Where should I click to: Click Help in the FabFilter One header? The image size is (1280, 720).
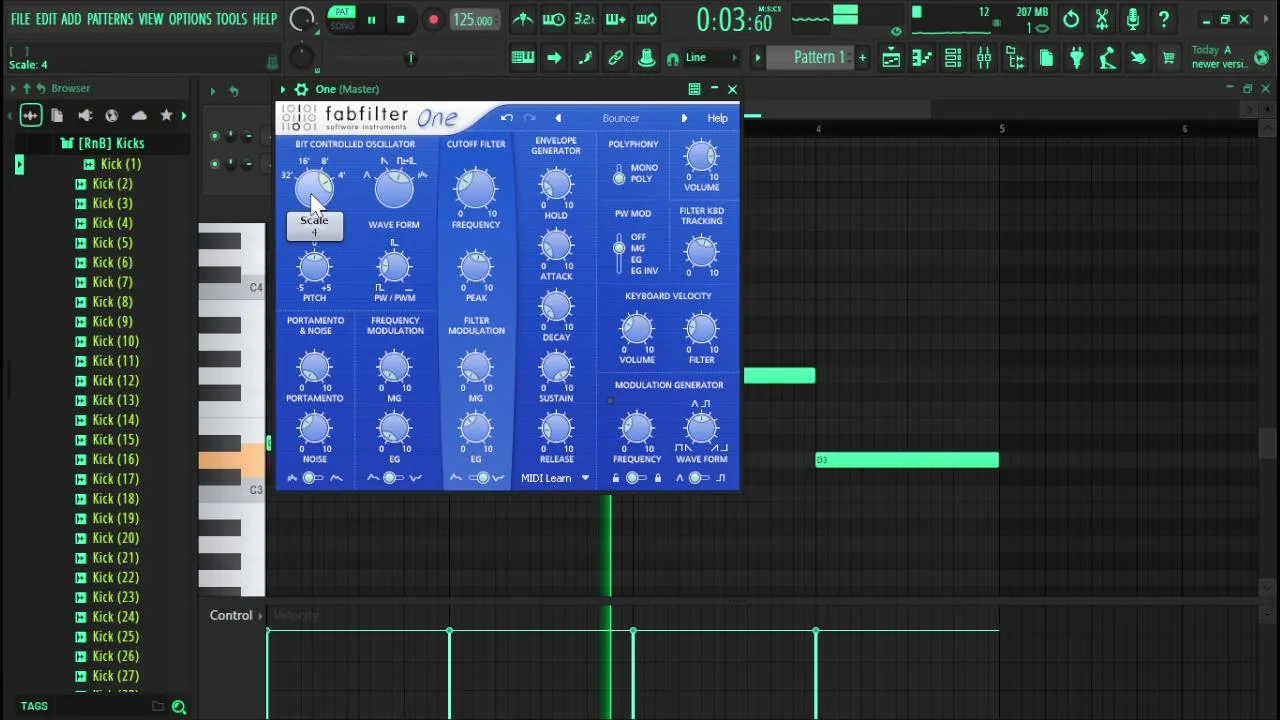tap(718, 118)
